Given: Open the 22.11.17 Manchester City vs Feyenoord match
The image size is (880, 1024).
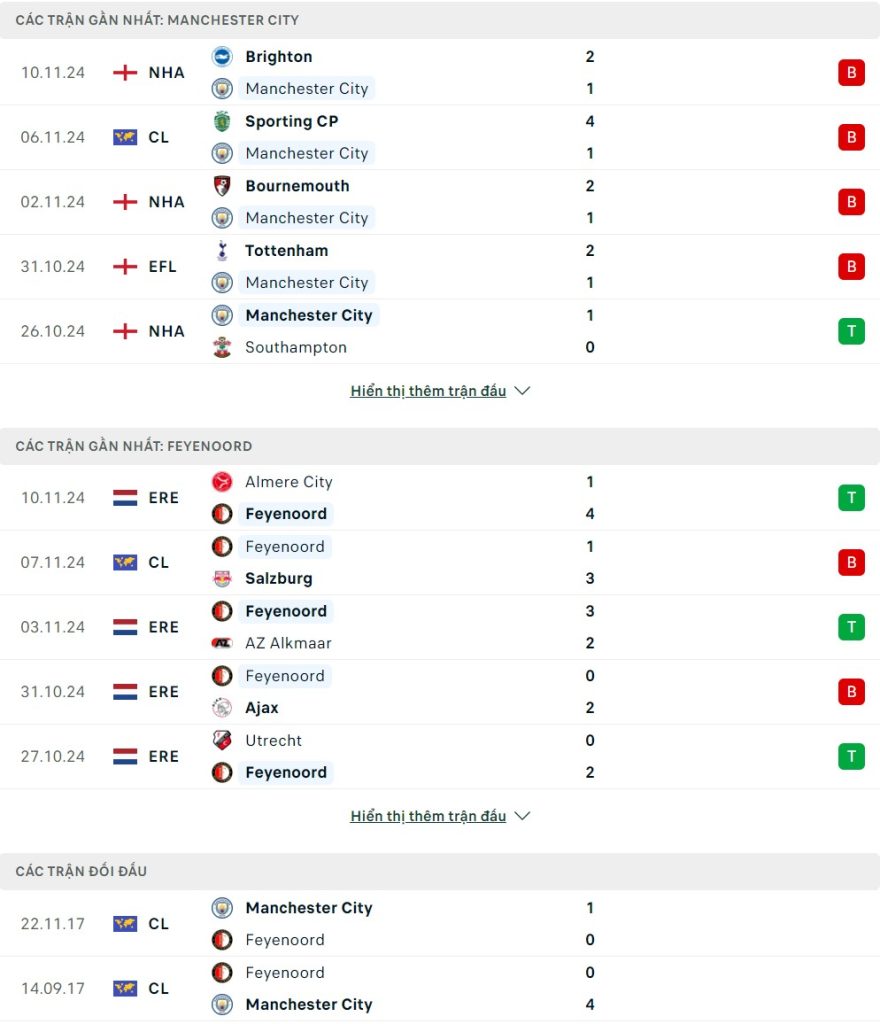Looking at the screenshot, I should [400, 923].
